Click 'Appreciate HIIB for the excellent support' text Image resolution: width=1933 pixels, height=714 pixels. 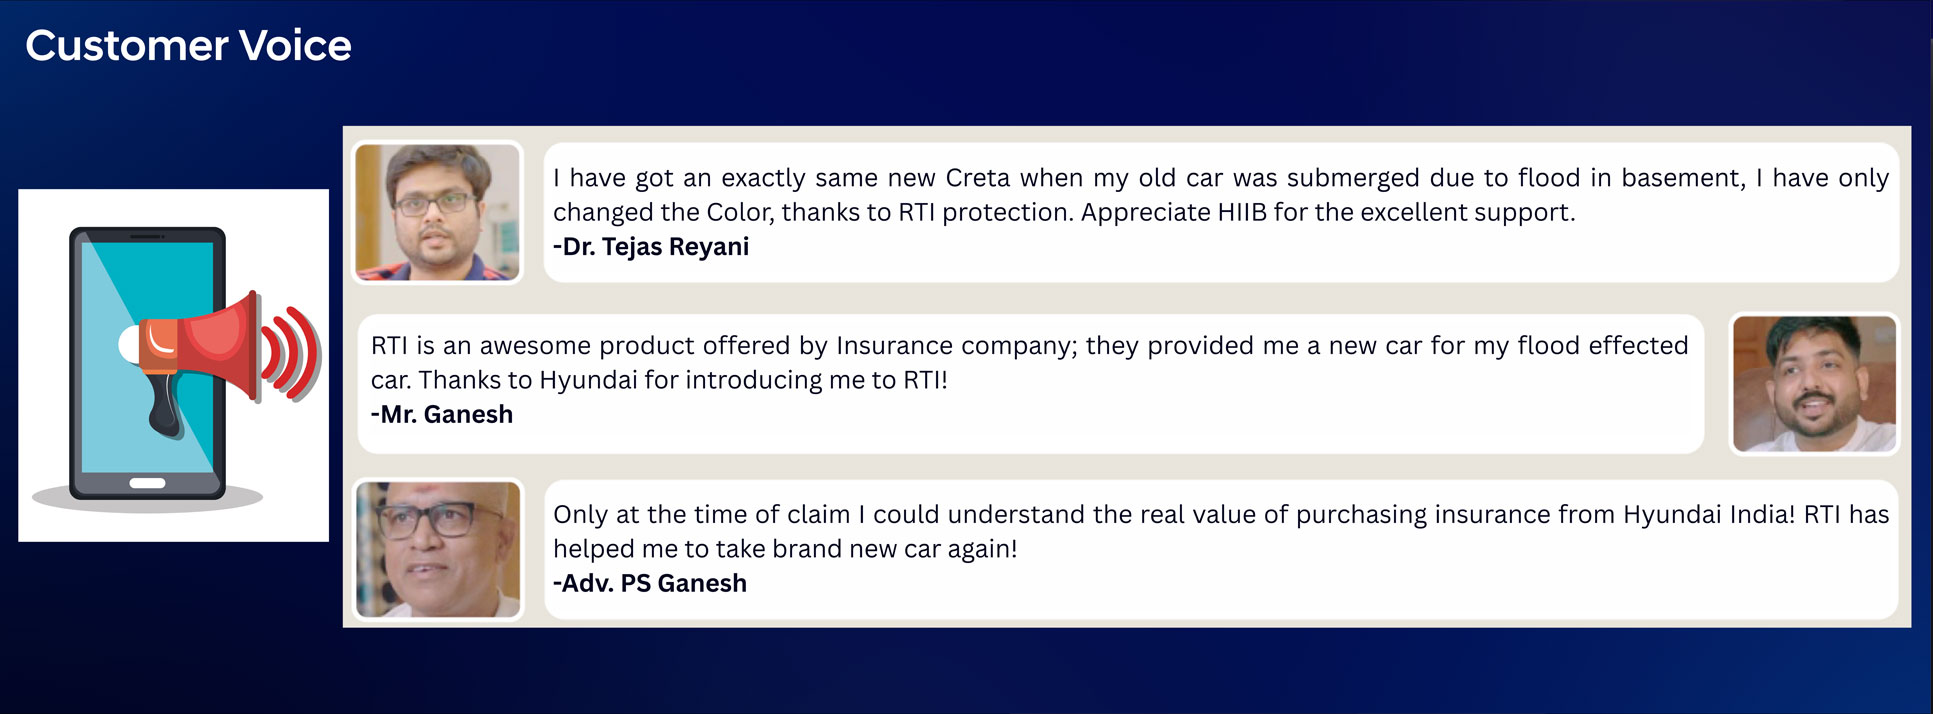(1328, 213)
